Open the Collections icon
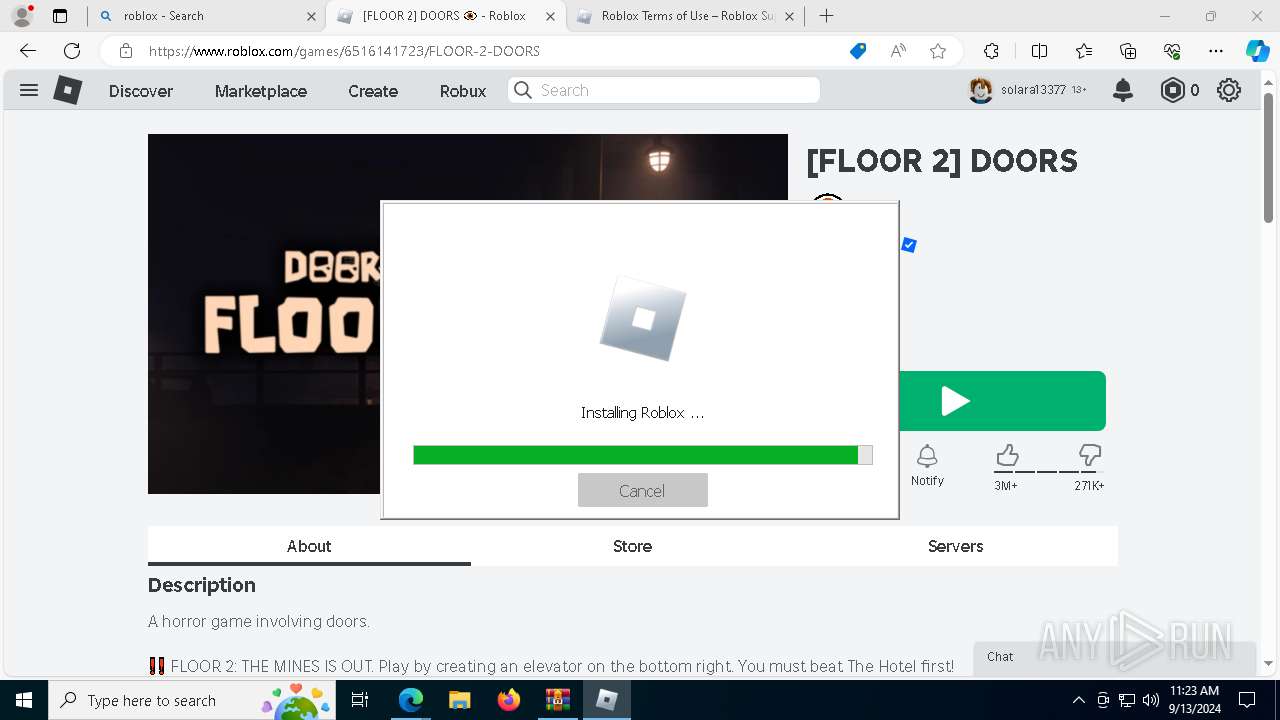 pos(1128,51)
